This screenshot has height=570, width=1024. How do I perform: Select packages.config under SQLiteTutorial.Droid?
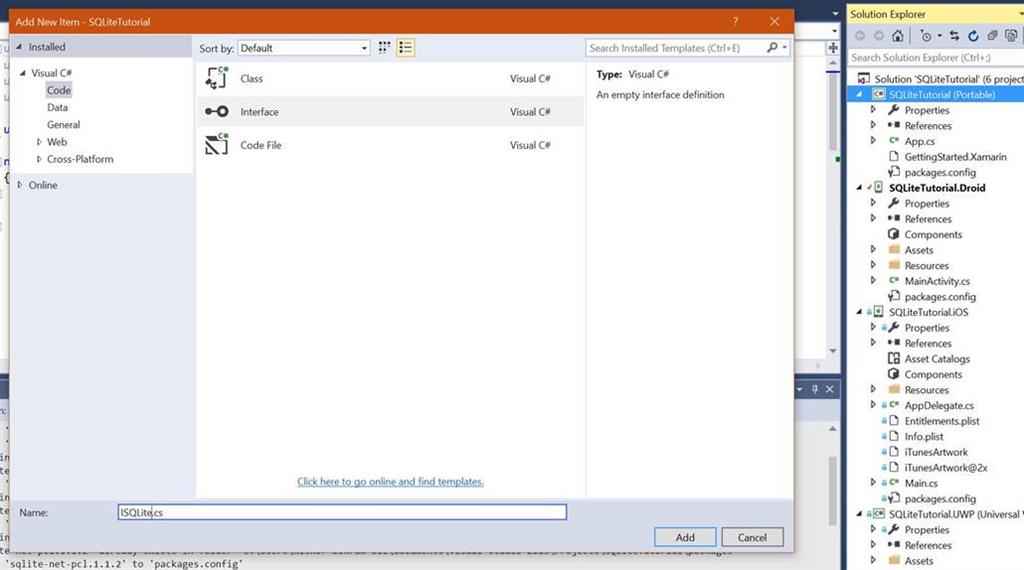940,296
